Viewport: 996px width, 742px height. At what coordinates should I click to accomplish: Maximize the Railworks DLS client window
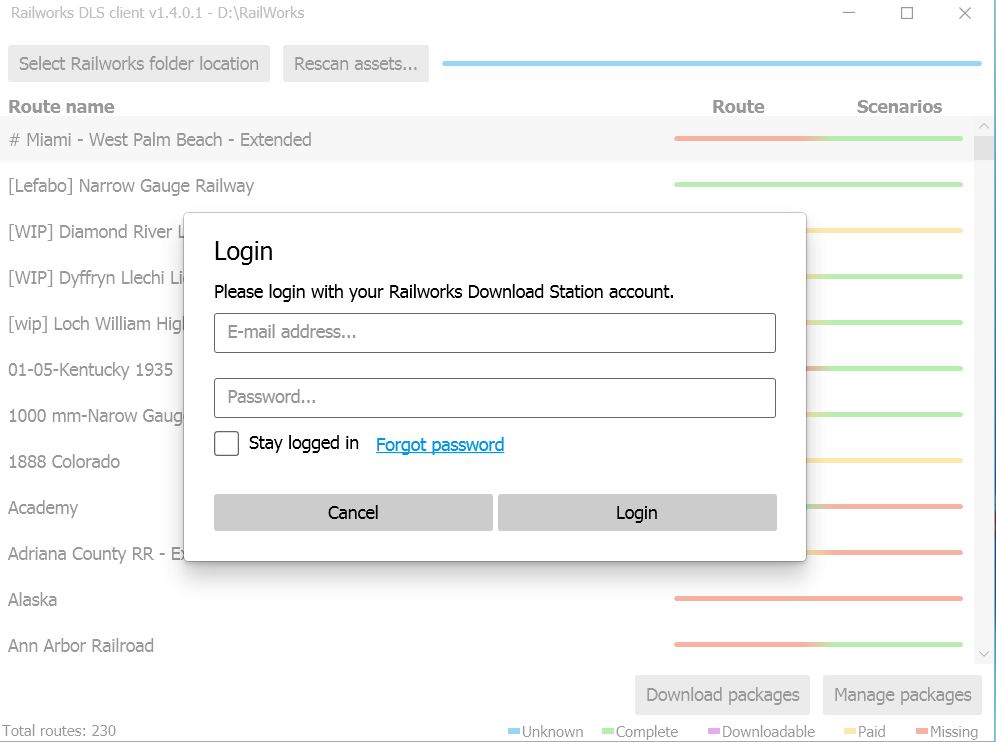point(907,13)
